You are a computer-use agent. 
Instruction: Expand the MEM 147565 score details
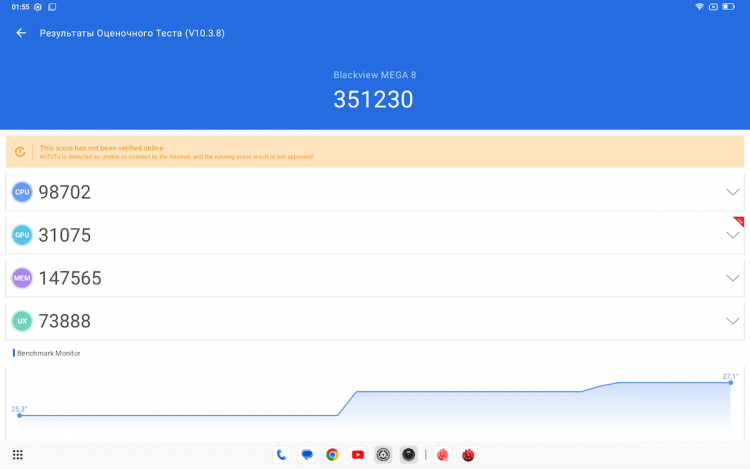[733, 278]
